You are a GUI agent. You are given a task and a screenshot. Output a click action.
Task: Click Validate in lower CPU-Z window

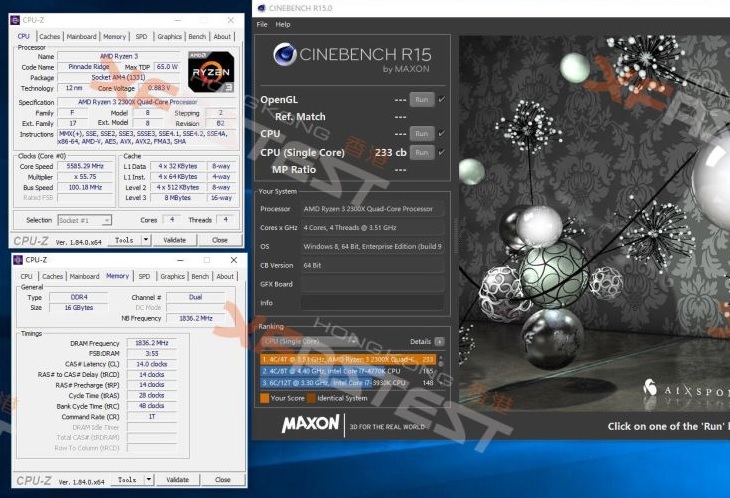tap(177, 479)
